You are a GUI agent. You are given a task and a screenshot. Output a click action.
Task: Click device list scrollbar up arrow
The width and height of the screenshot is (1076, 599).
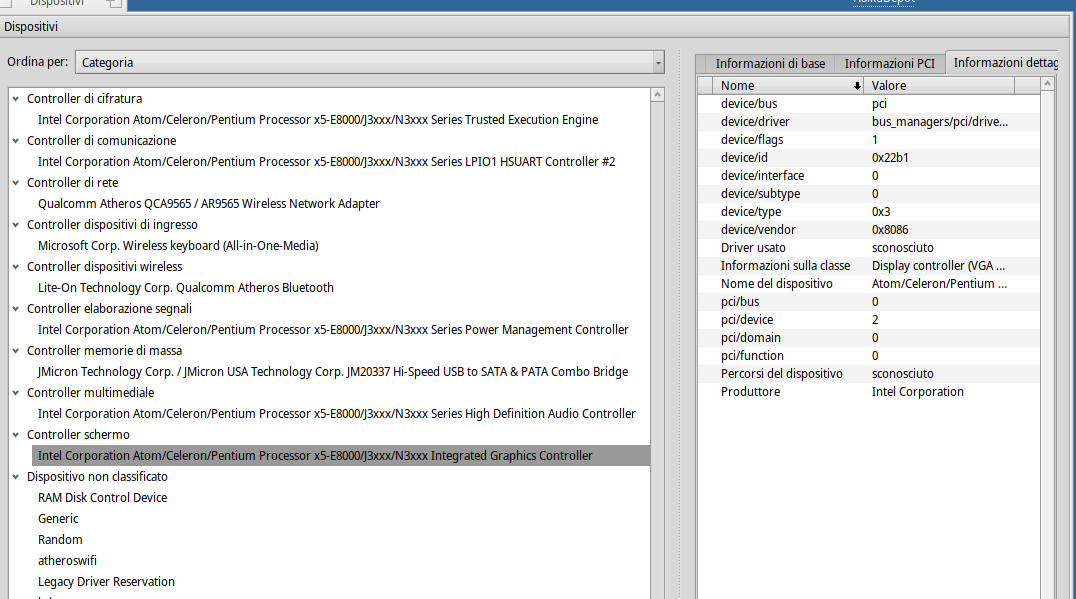(x=657, y=95)
